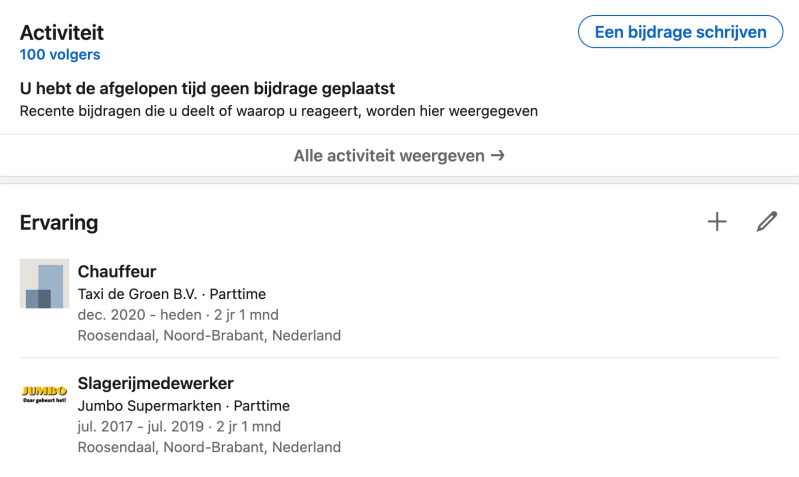Image resolution: width=799 pixels, height=477 pixels.
Task: Click the Roosendaal location under Chauffeur
Action: click(209, 336)
